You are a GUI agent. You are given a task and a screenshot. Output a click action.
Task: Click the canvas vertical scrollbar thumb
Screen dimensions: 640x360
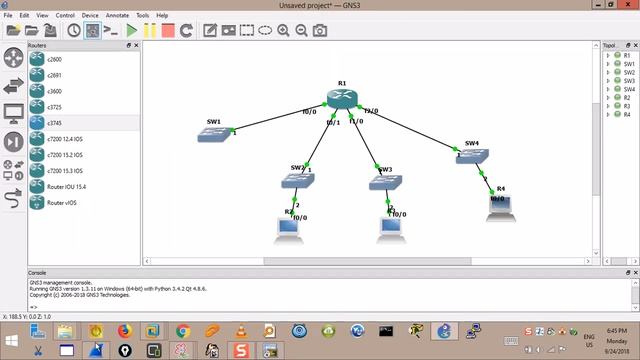(x=596, y=149)
